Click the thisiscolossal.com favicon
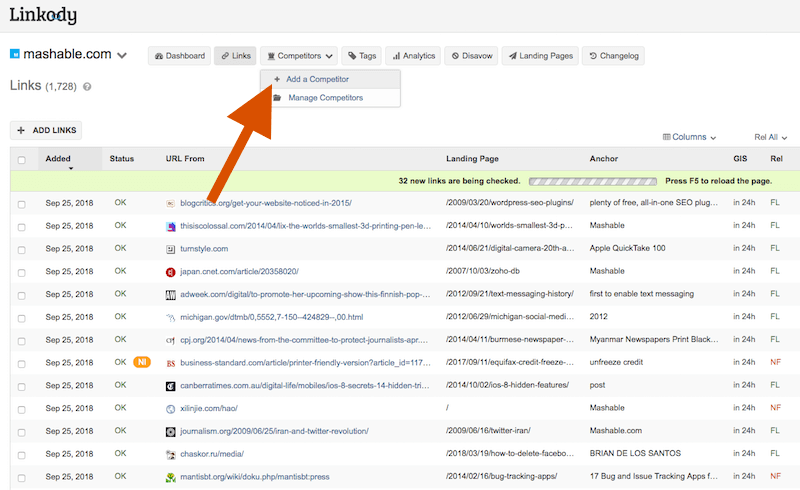 [x=170, y=226]
